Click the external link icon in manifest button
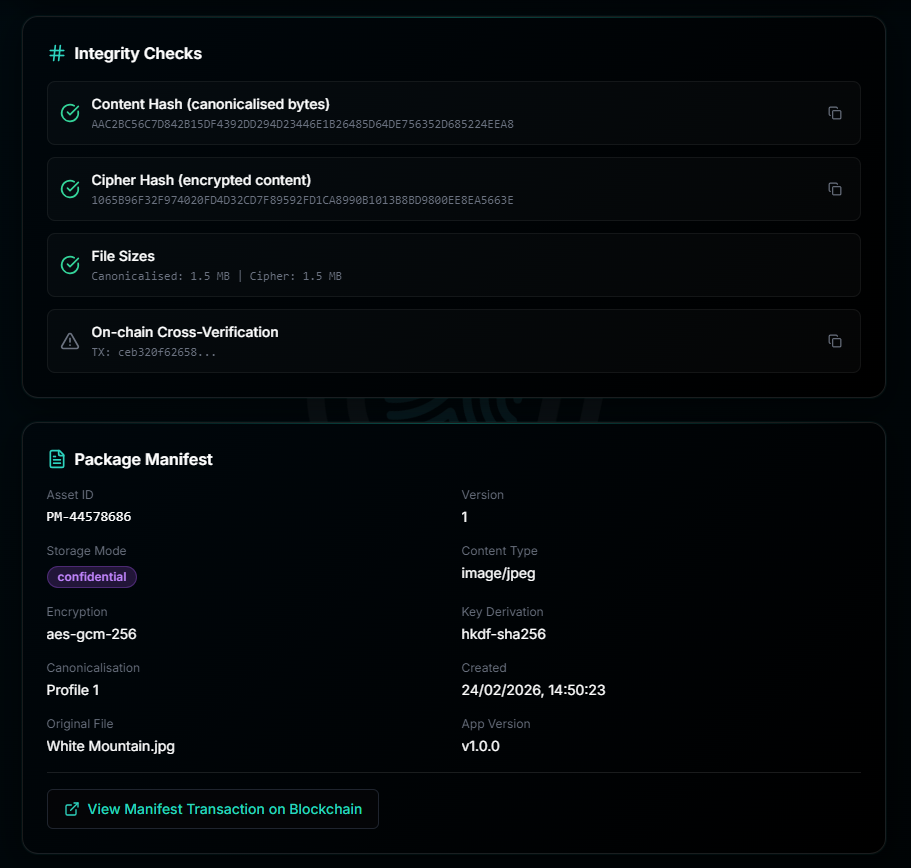This screenshot has height=868, width=911. [x=72, y=809]
